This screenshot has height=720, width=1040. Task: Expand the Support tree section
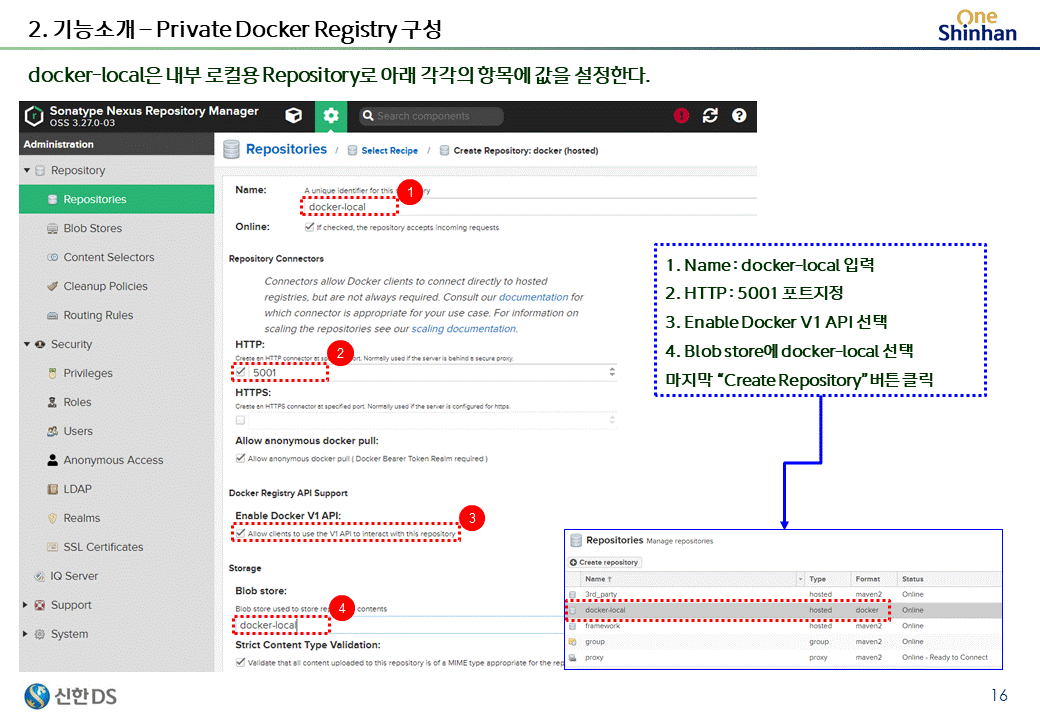pos(26,605)
